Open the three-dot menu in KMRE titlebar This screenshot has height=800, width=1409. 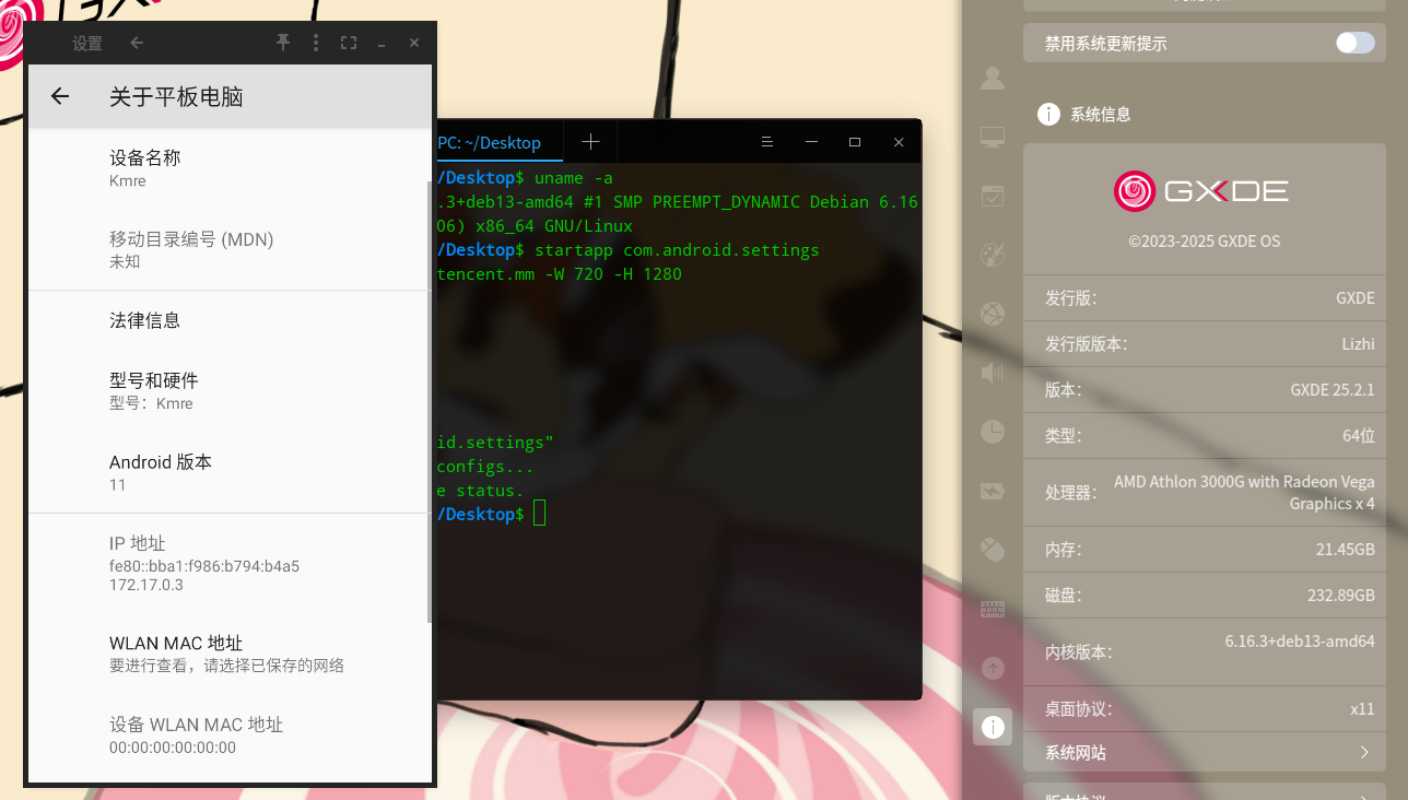[x=315, y=42]
